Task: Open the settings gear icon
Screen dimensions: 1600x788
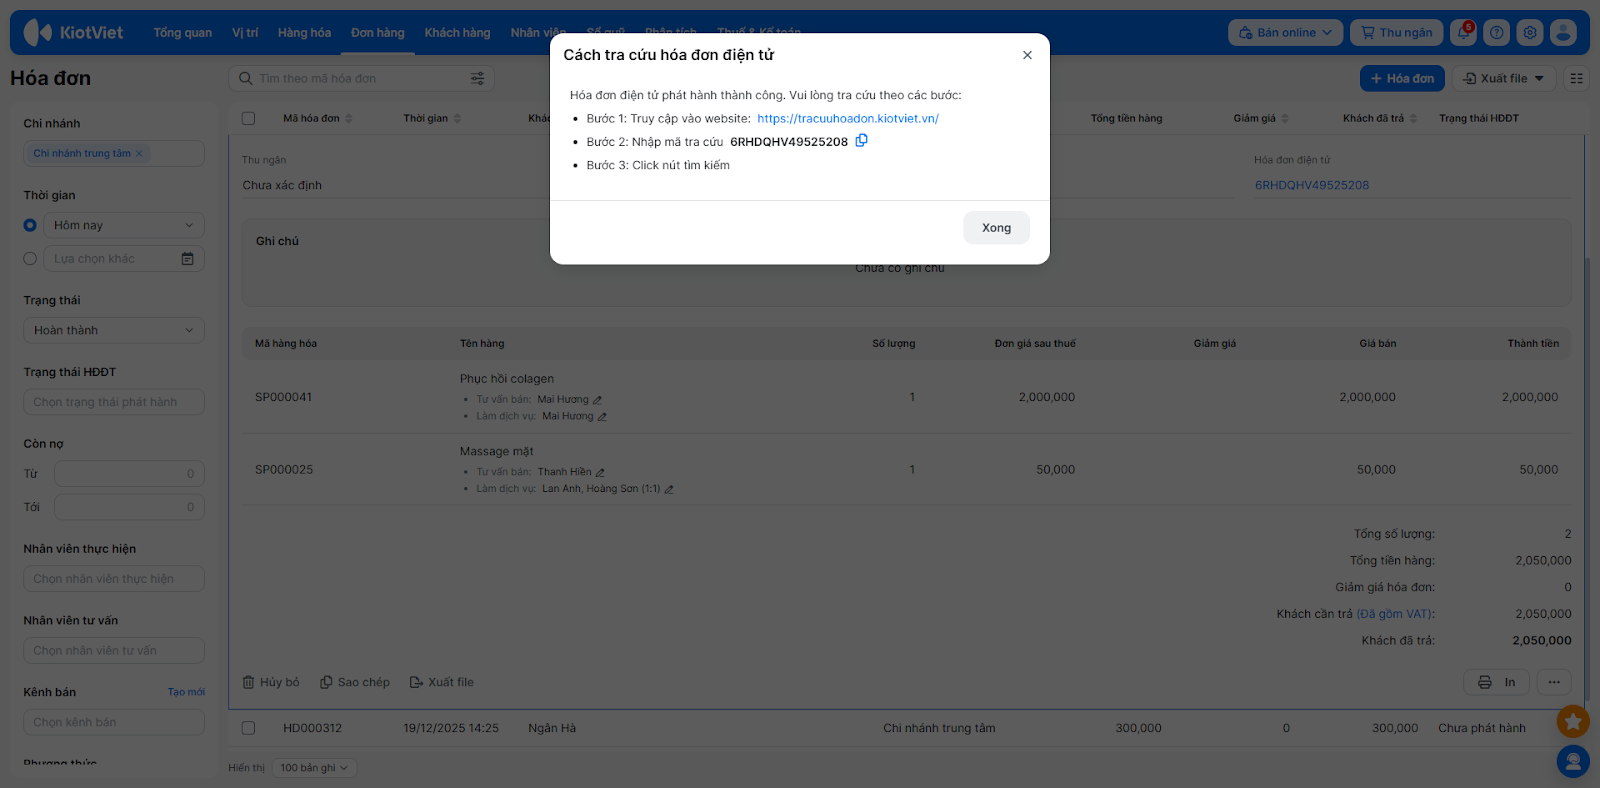Action: 1529,33
